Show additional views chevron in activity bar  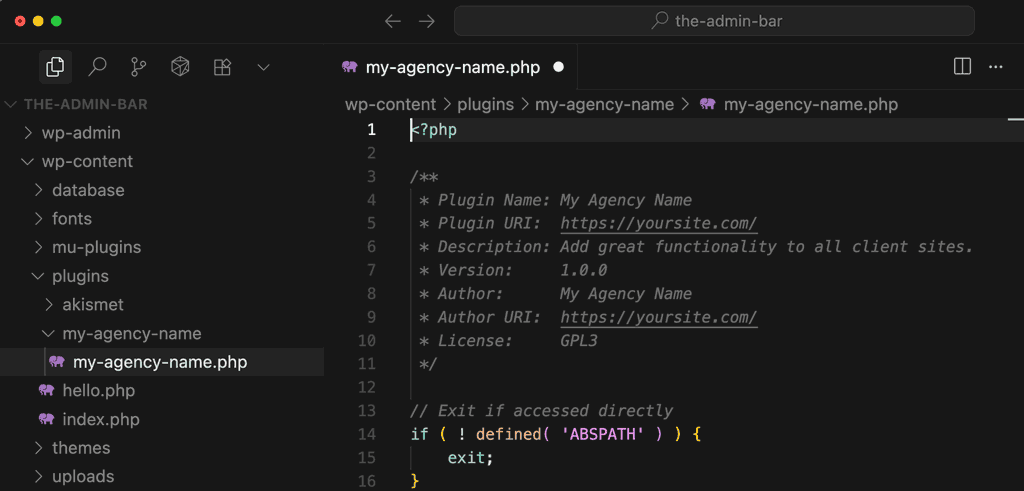click(263, 67)
